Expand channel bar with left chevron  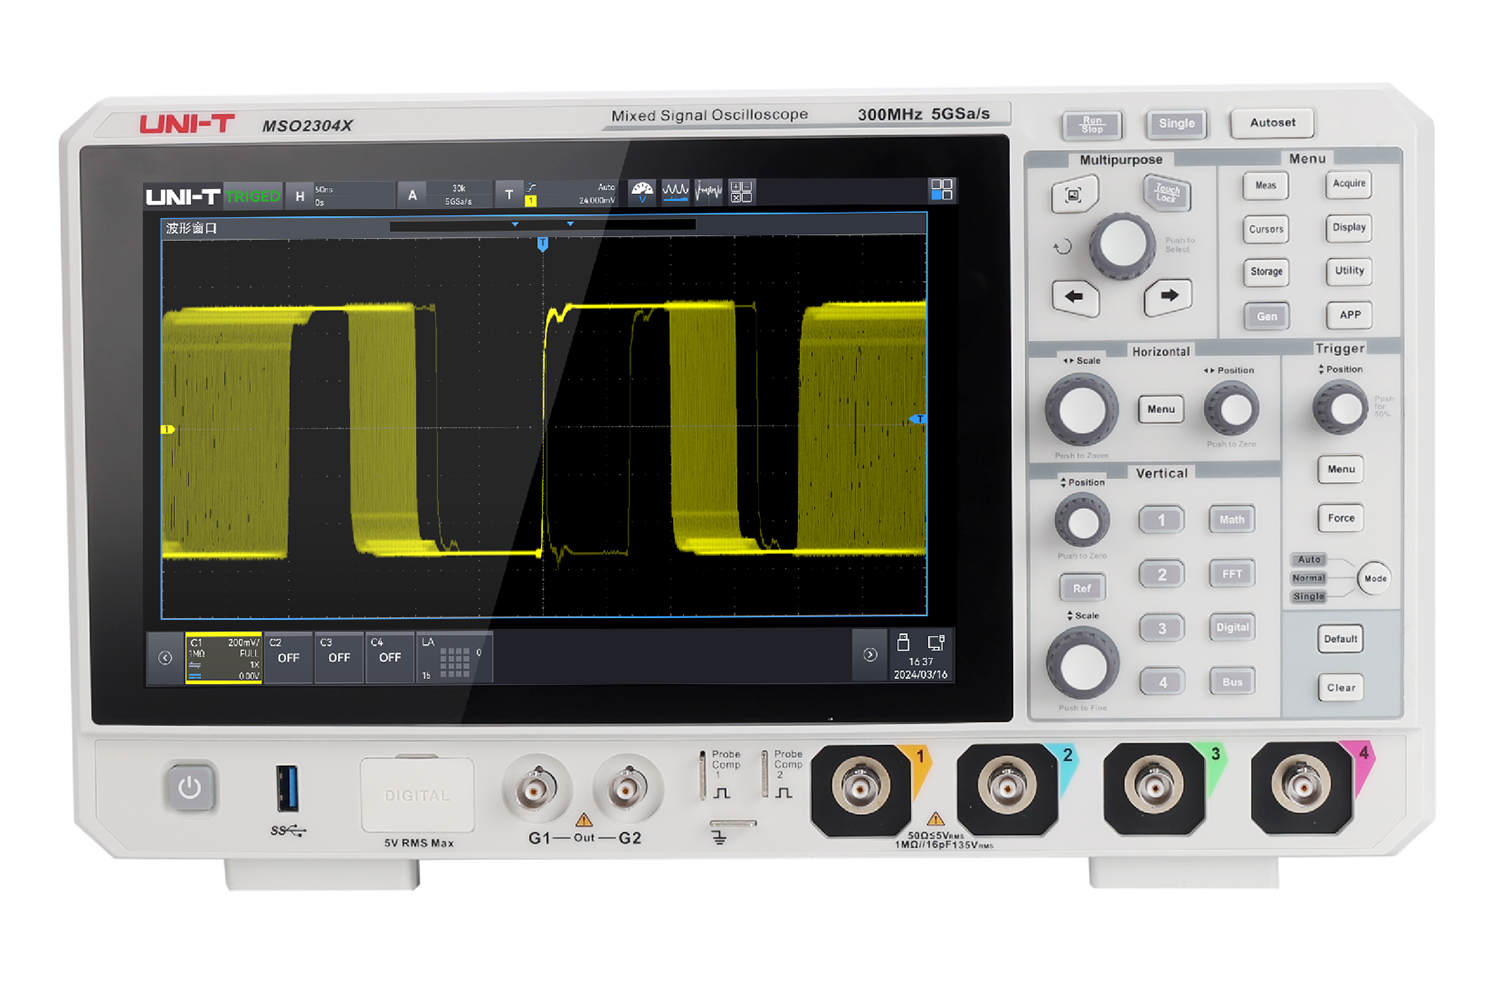tap(166, 658)
